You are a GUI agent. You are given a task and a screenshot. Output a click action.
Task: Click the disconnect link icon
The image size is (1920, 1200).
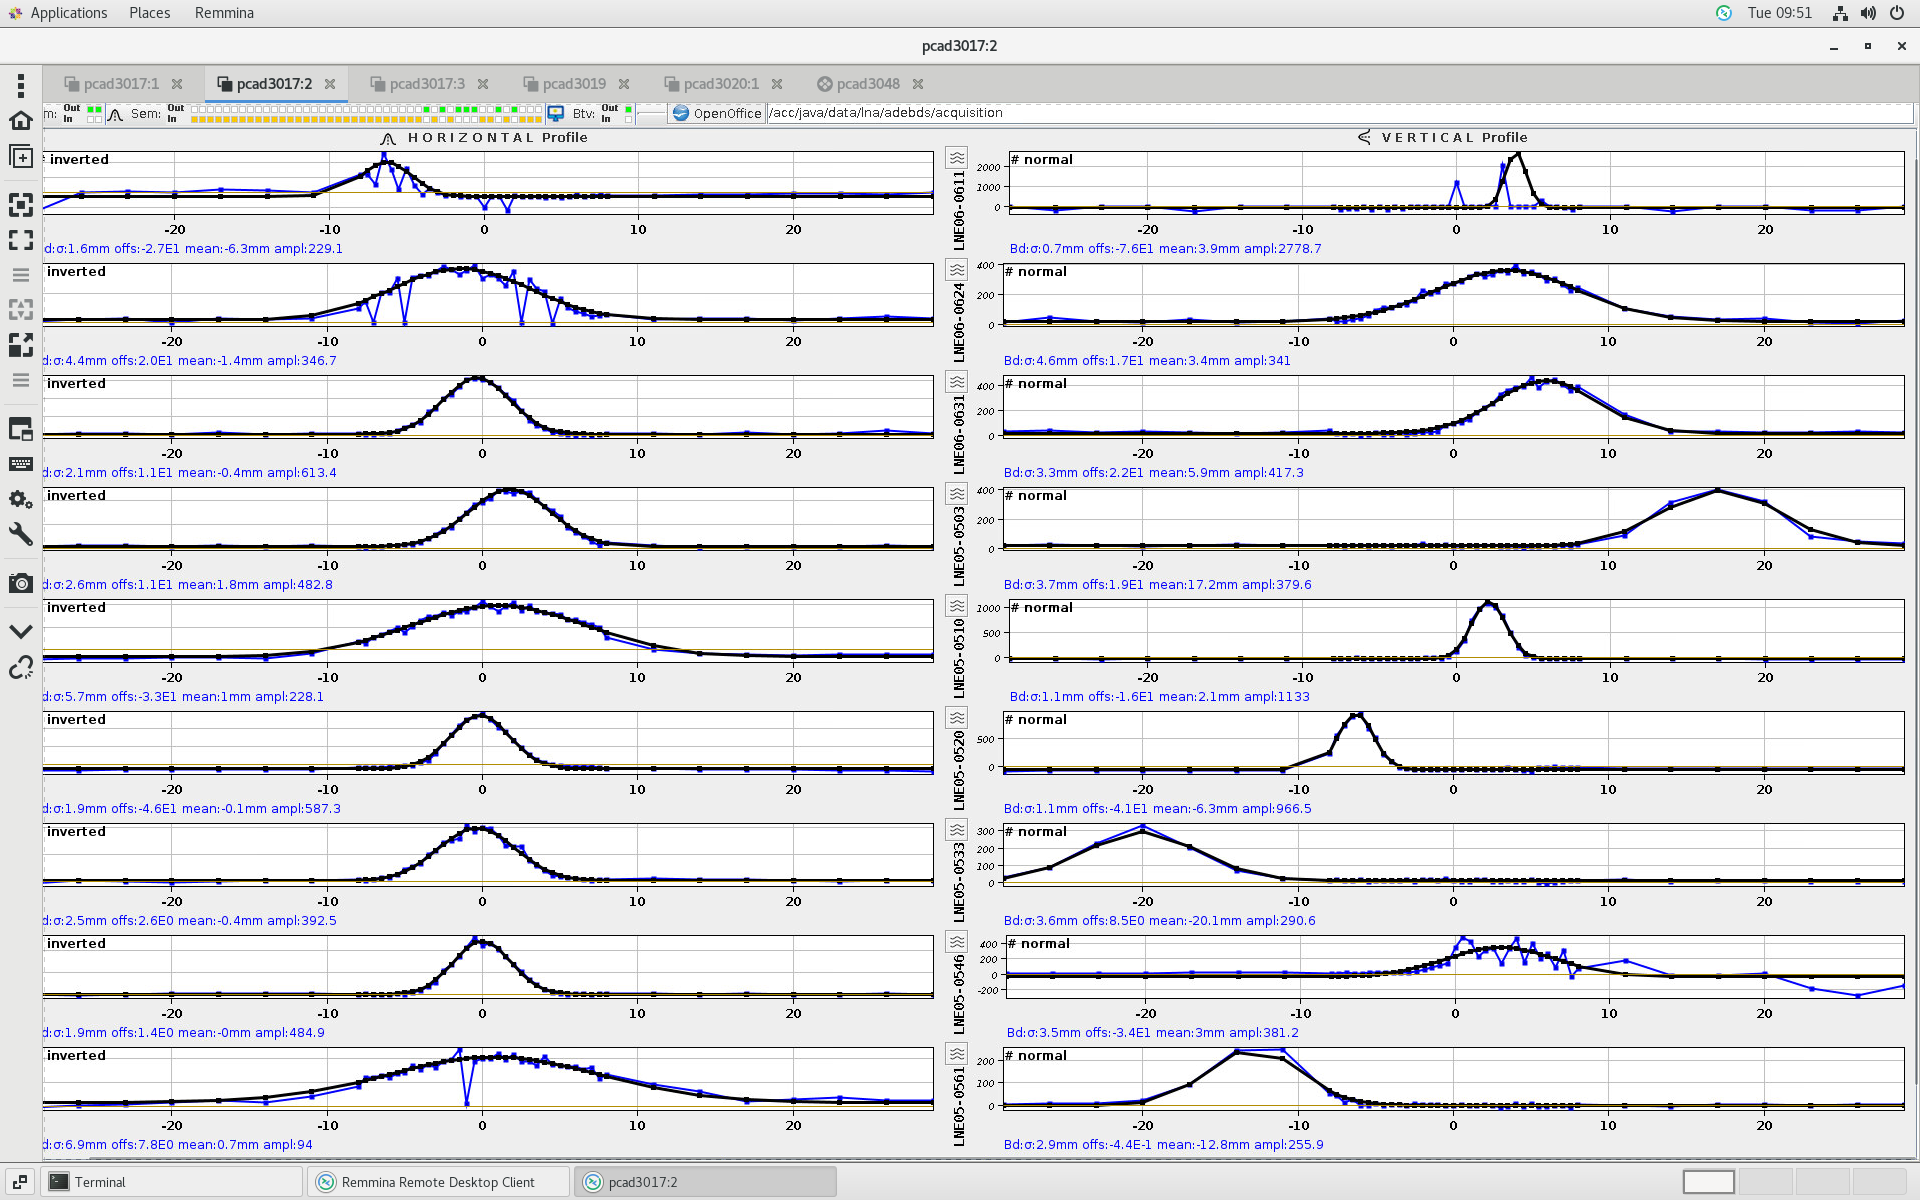click(20, 667)
